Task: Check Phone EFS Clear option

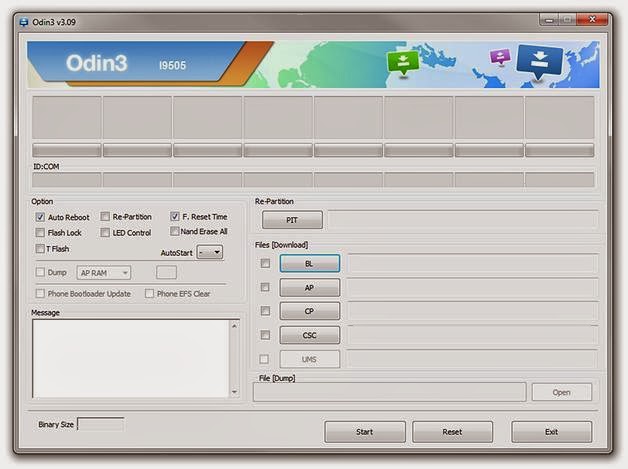Action: [x=149, y=294]
